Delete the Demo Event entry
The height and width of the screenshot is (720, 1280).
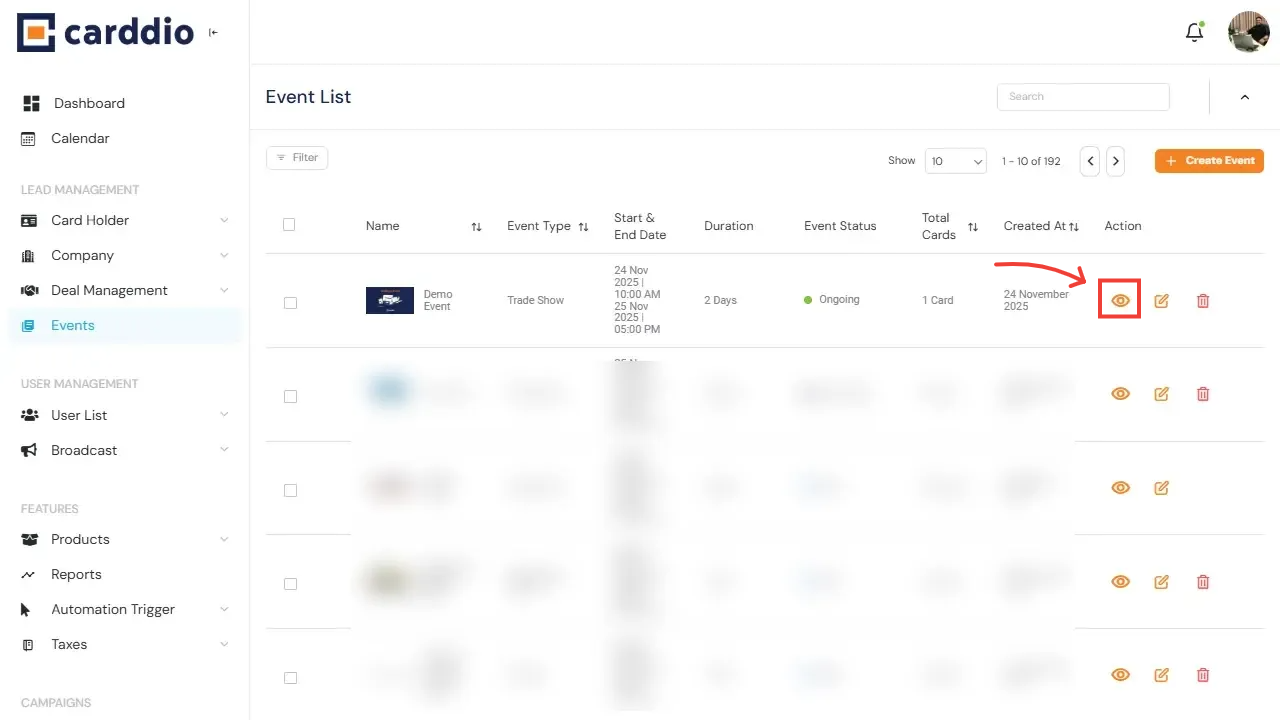pyautogui.click(x=1203, y=301)
